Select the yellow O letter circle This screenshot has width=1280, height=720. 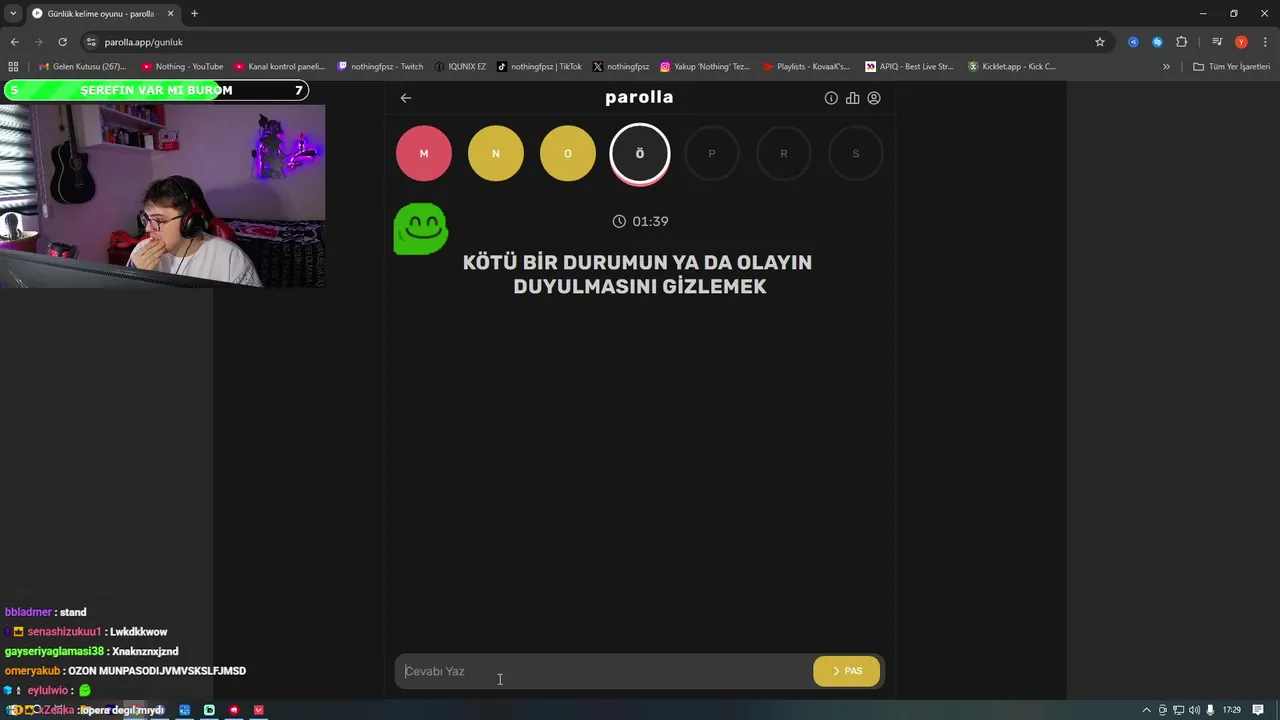(568, 154)
